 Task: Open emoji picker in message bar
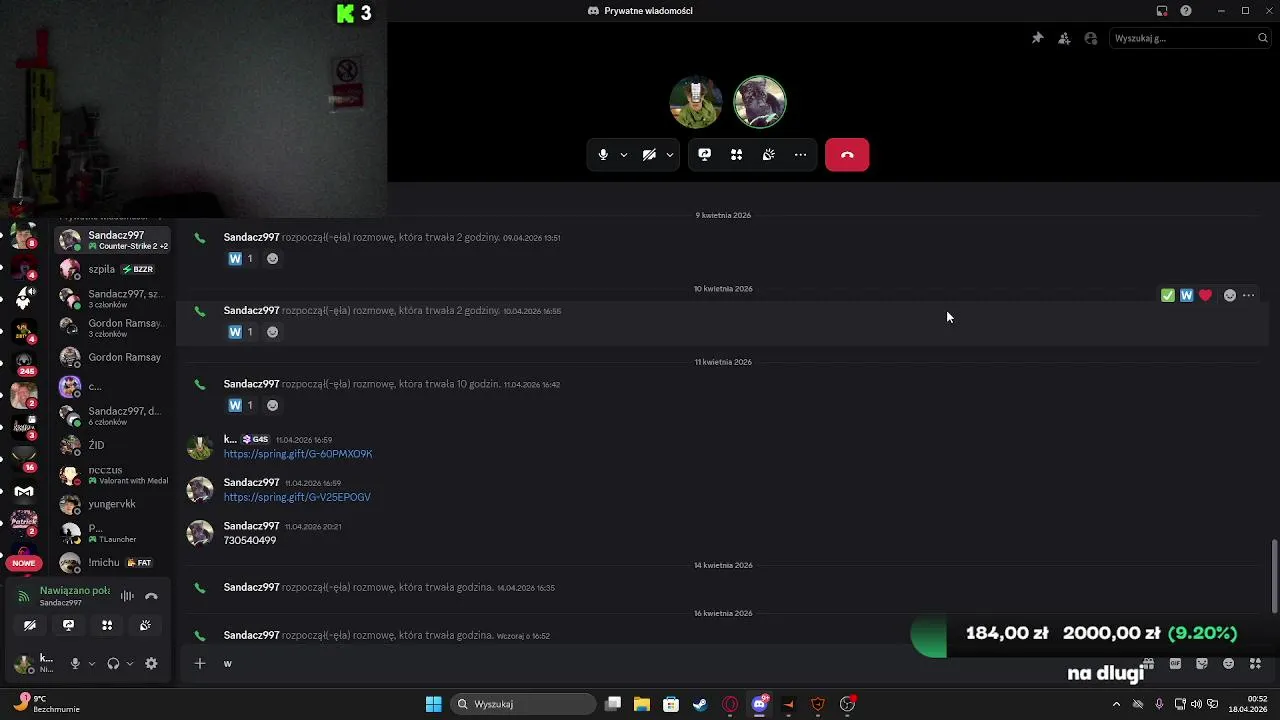pos(1229,663)
